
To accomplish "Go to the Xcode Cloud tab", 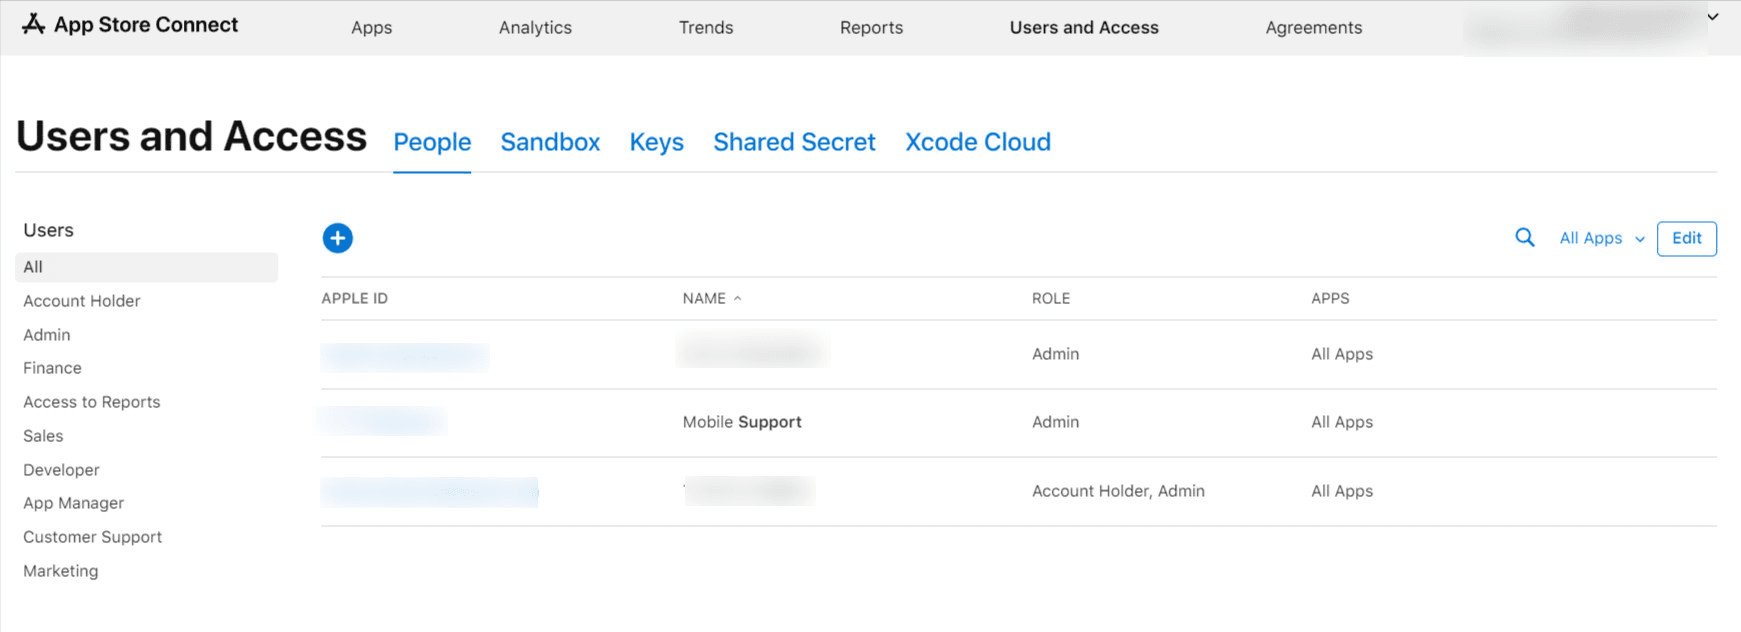I will (x=977, y=142).
